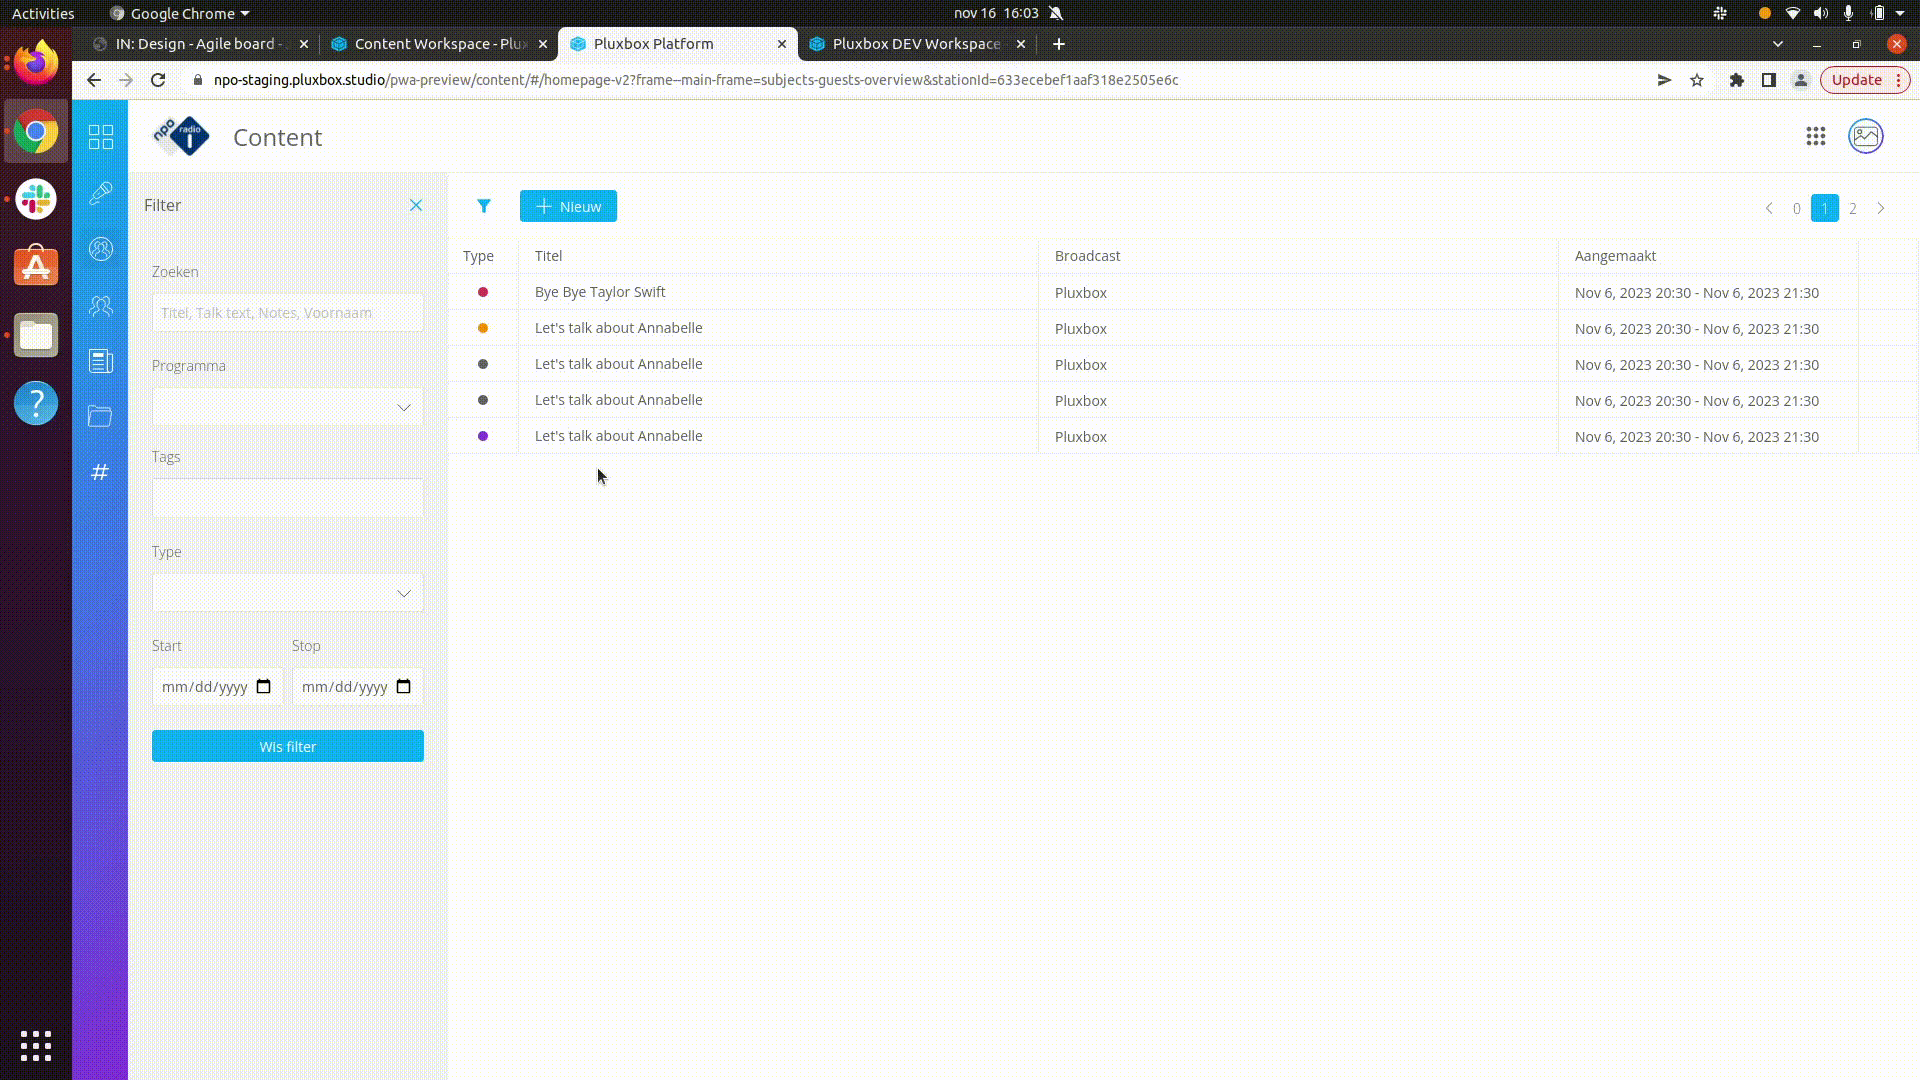Screen dimensions: 1920x1080
Task: Click the Zoeken search input field
Action: [288, 313]
